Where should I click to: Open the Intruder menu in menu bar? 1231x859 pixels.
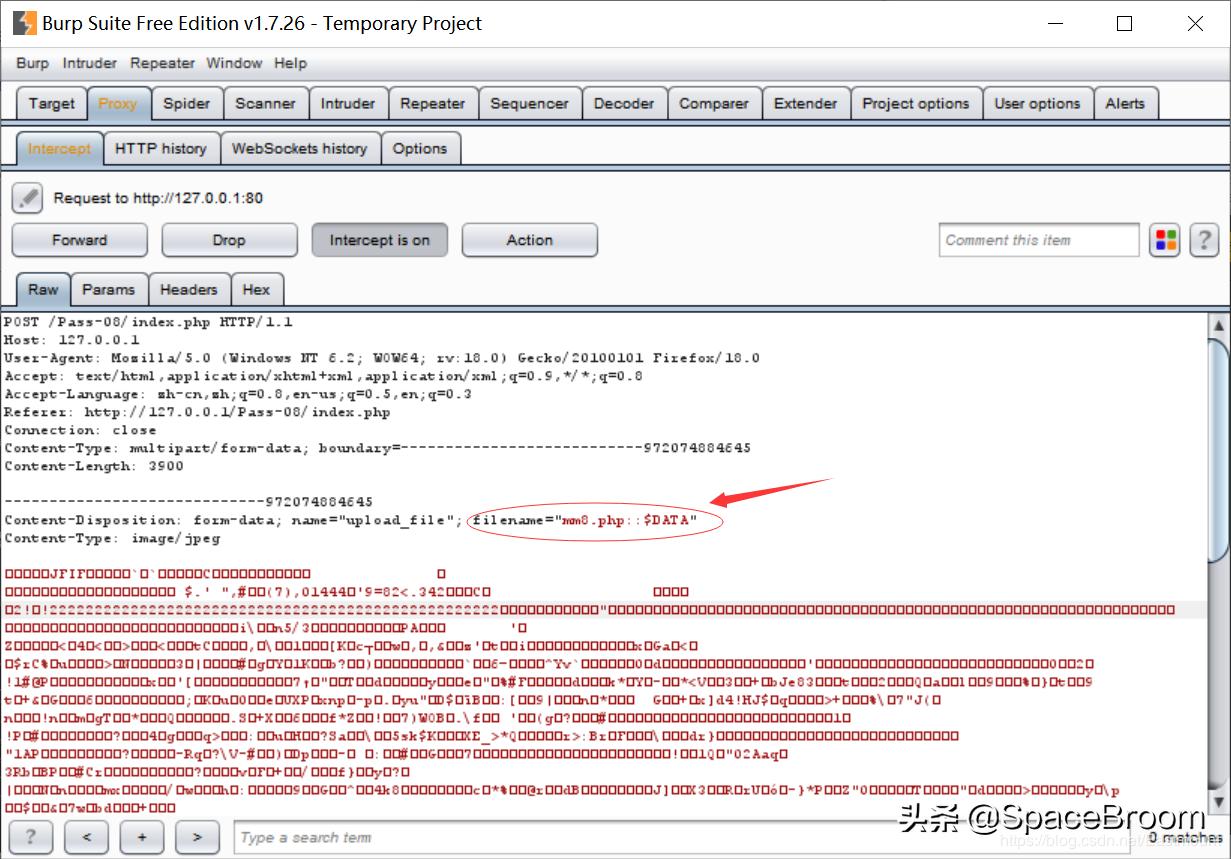(90, 63)
